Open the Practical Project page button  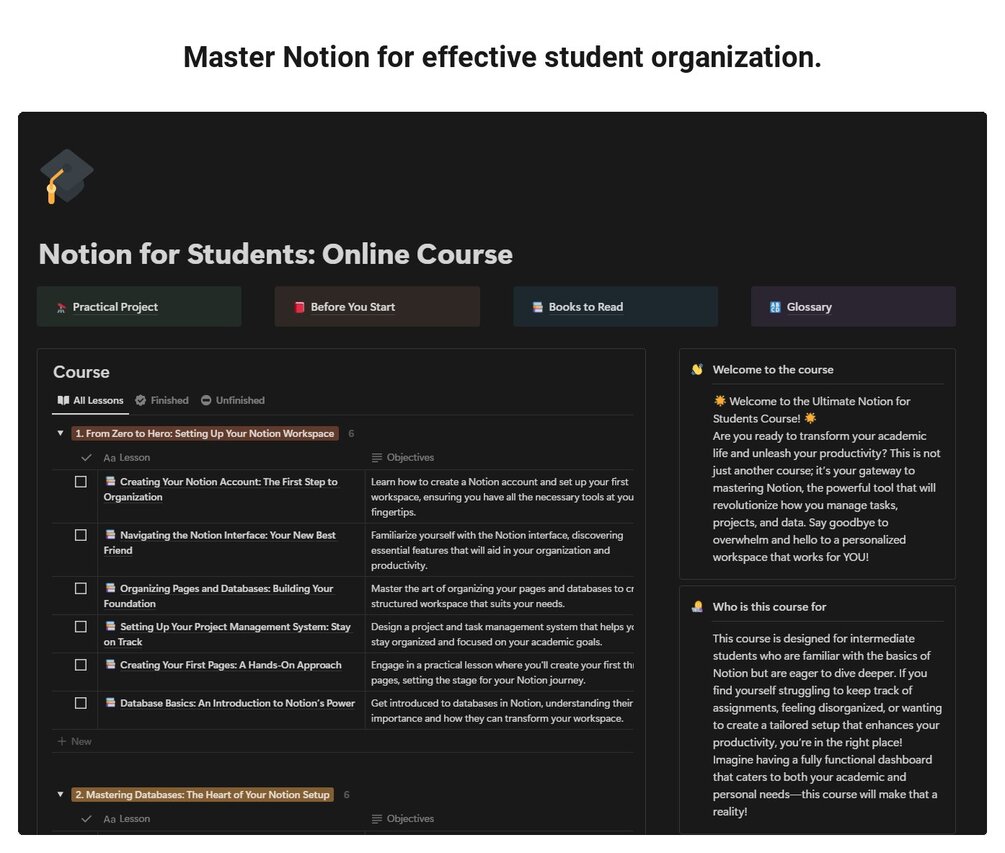(139, 306)
